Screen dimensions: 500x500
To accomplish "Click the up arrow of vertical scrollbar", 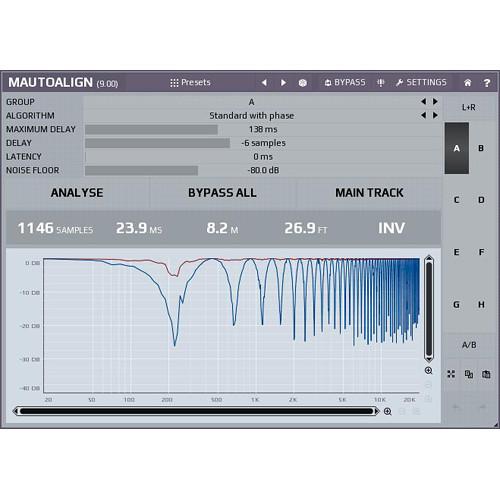I will tap(429, 258).
